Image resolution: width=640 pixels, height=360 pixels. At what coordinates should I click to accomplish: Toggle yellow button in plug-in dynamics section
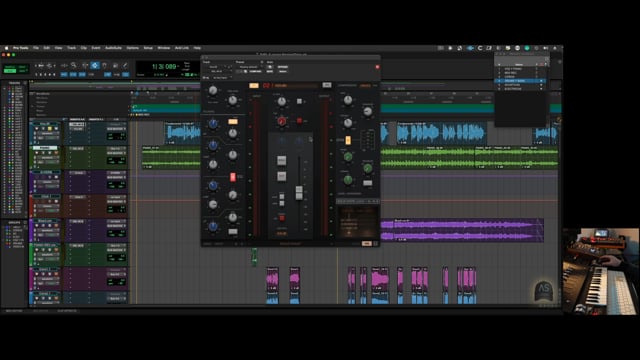tap(348, 140)
